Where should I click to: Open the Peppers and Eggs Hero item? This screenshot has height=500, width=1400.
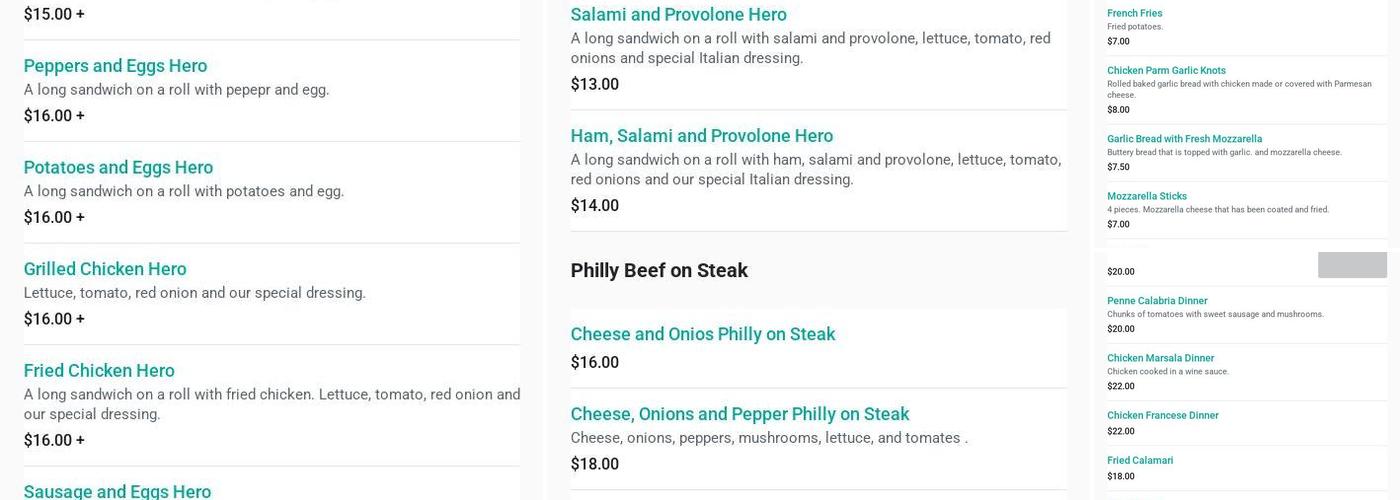tap(115, 66)
